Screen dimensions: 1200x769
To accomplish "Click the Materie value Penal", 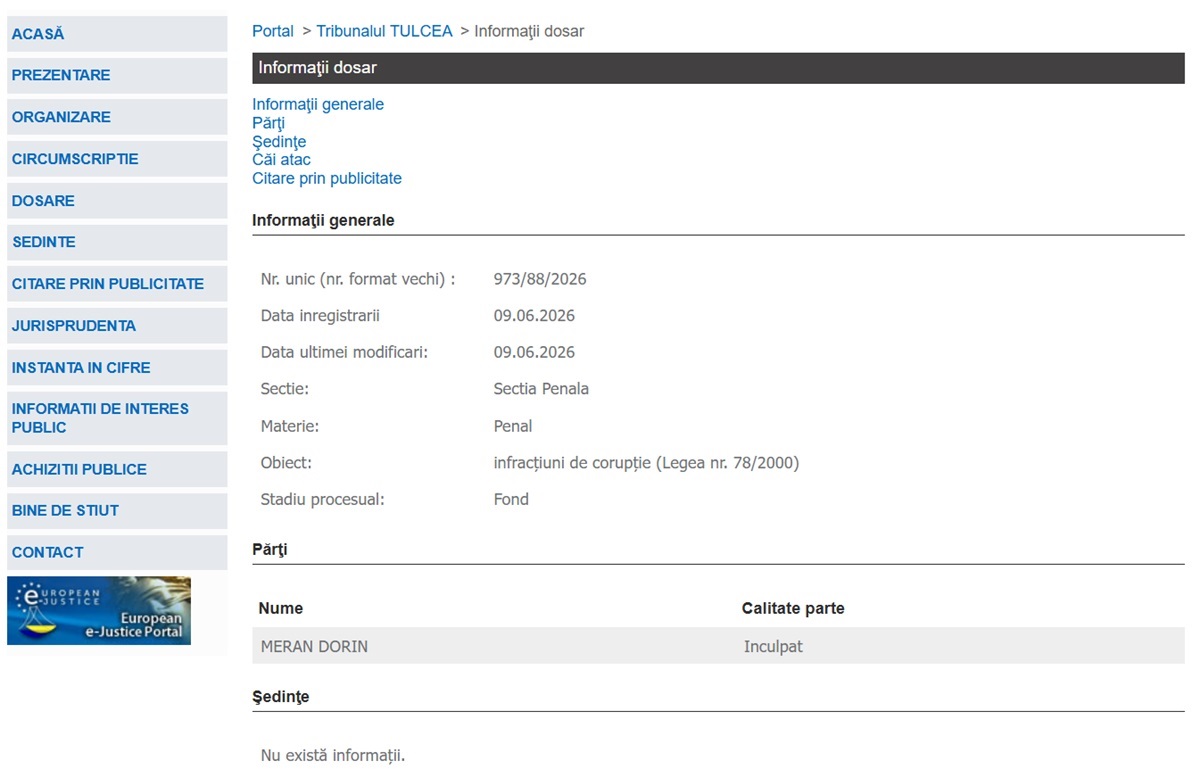I will click(x=513, y=426).
